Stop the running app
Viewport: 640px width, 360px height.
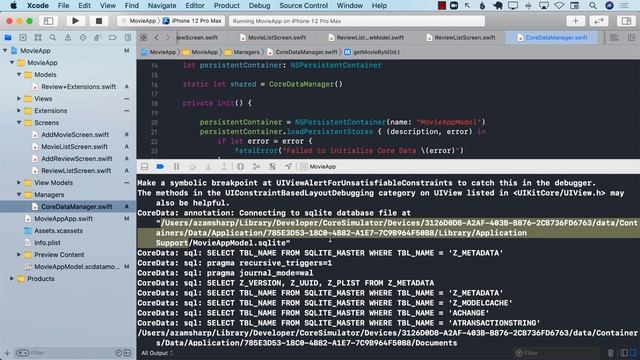(x=98, y=20)
